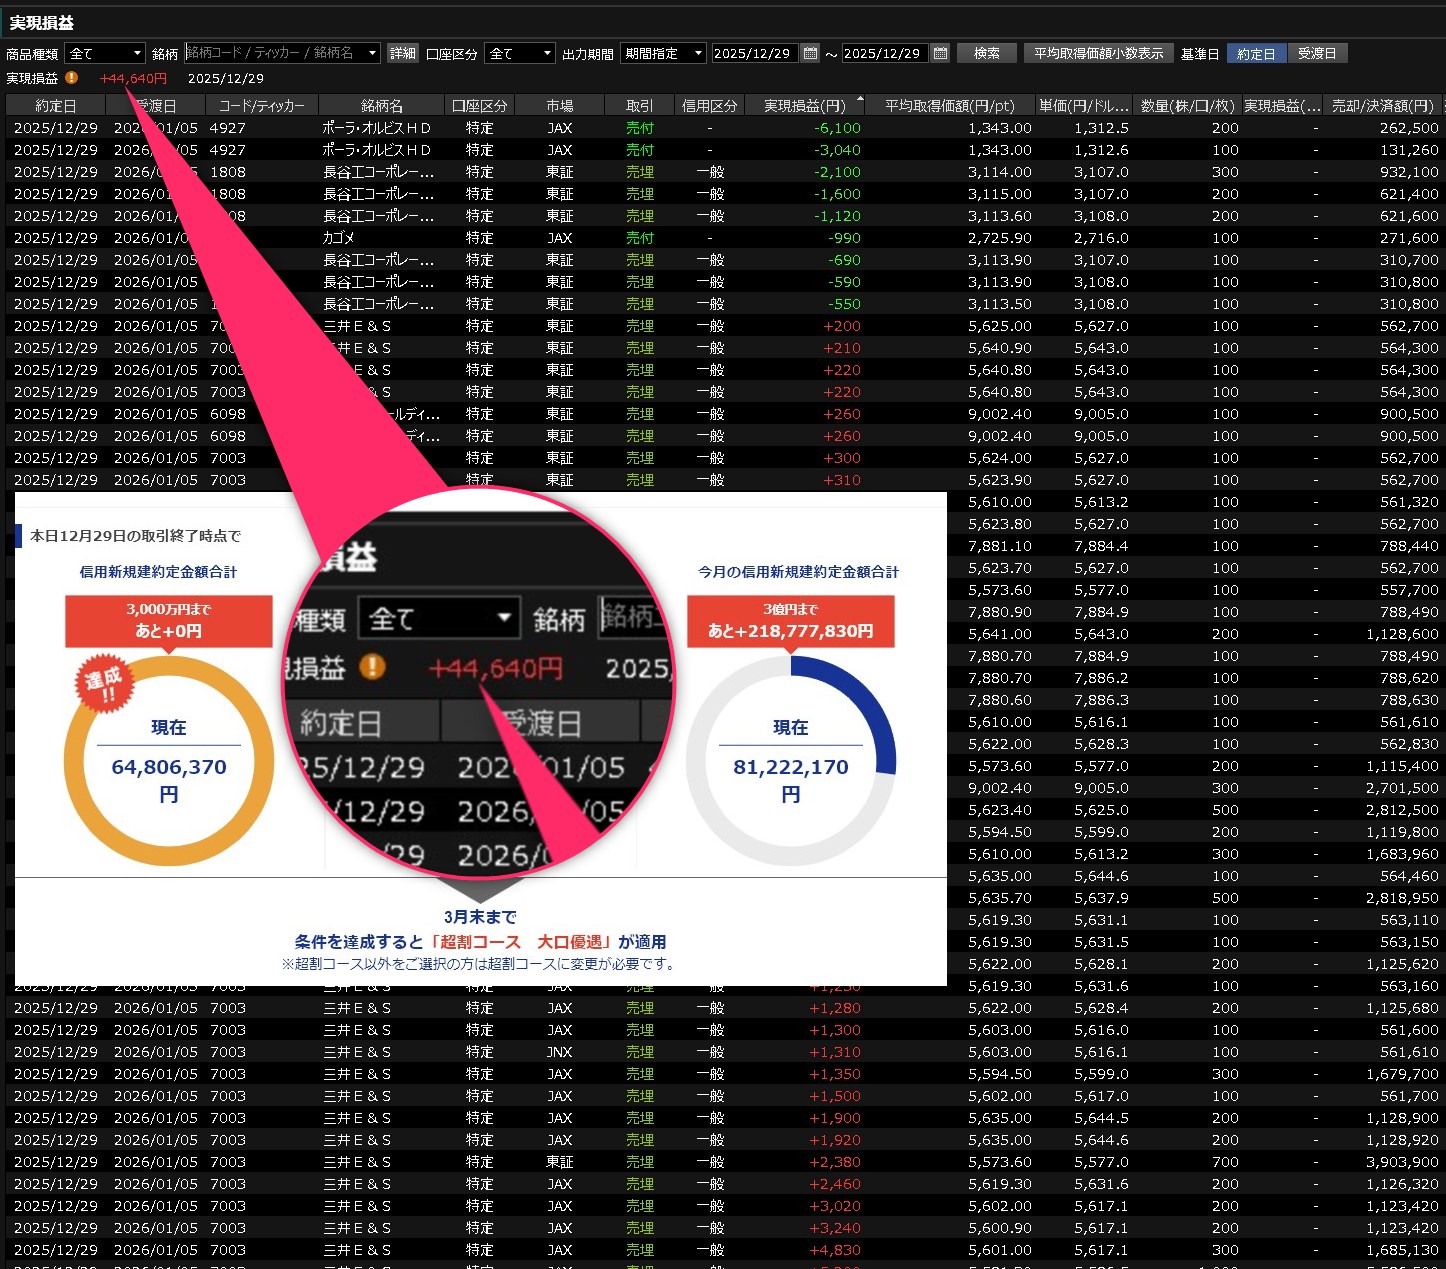Click the 詳細 button
This screenshot has height=1269, width=1446.
pos(402,54)
